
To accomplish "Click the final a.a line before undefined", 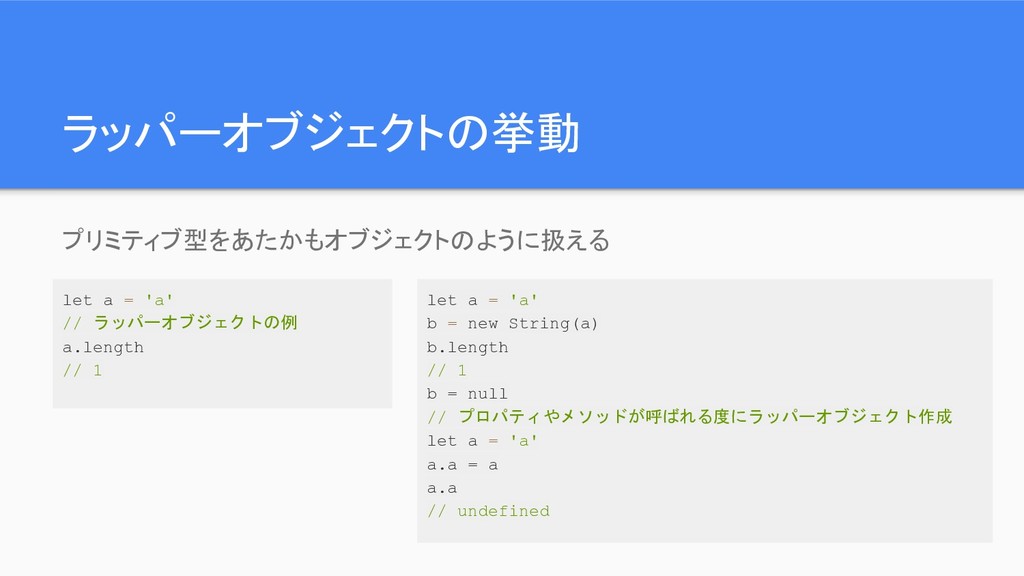I will point(441,488).
